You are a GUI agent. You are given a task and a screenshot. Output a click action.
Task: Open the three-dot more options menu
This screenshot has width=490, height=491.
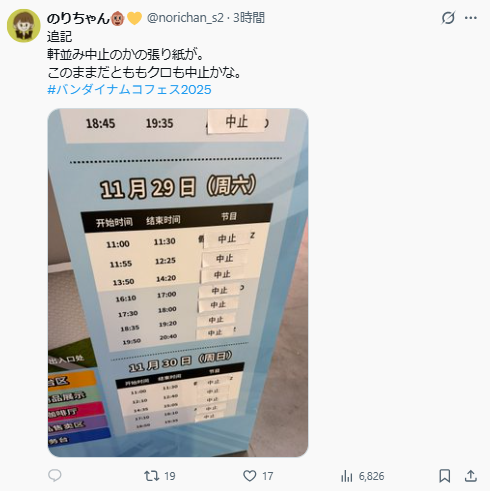471,18
